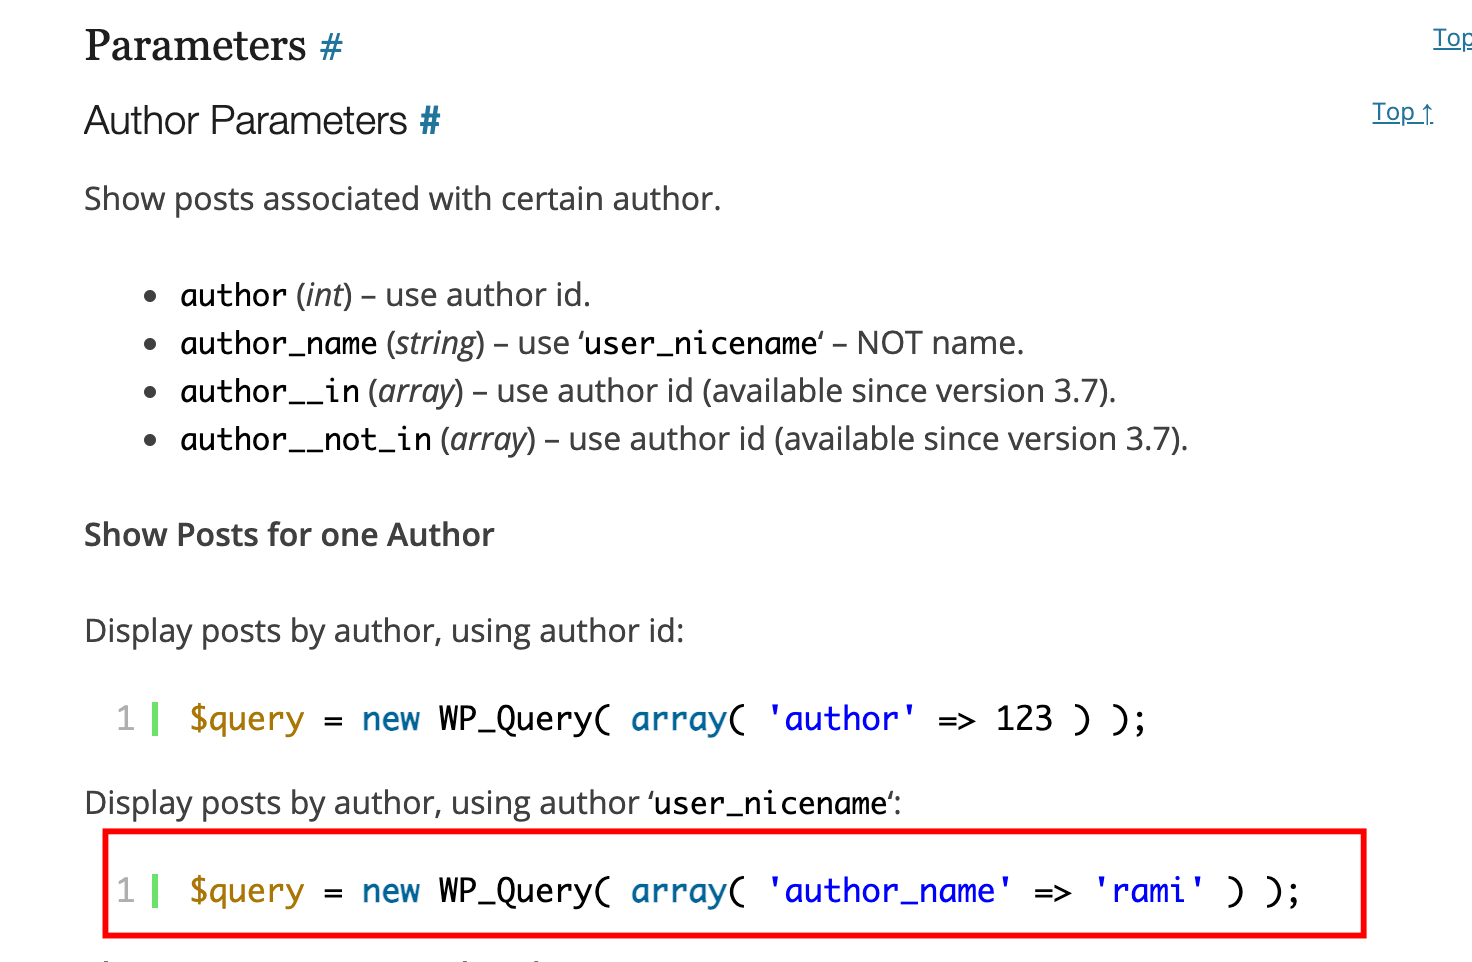
Task: Click line number 1 of author id code
Action: tap(125, 718)
